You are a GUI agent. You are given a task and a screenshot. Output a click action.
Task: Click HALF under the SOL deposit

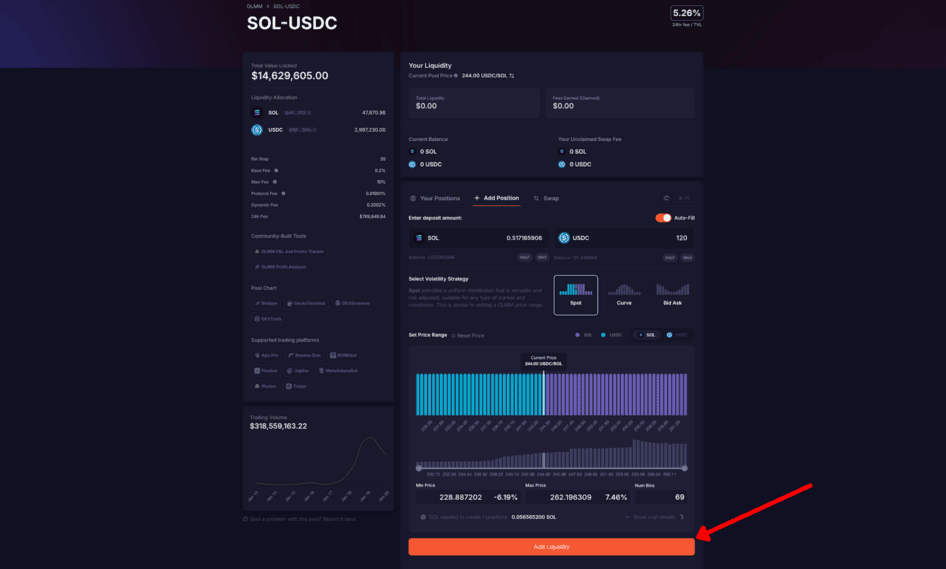(x=524, y=258)
